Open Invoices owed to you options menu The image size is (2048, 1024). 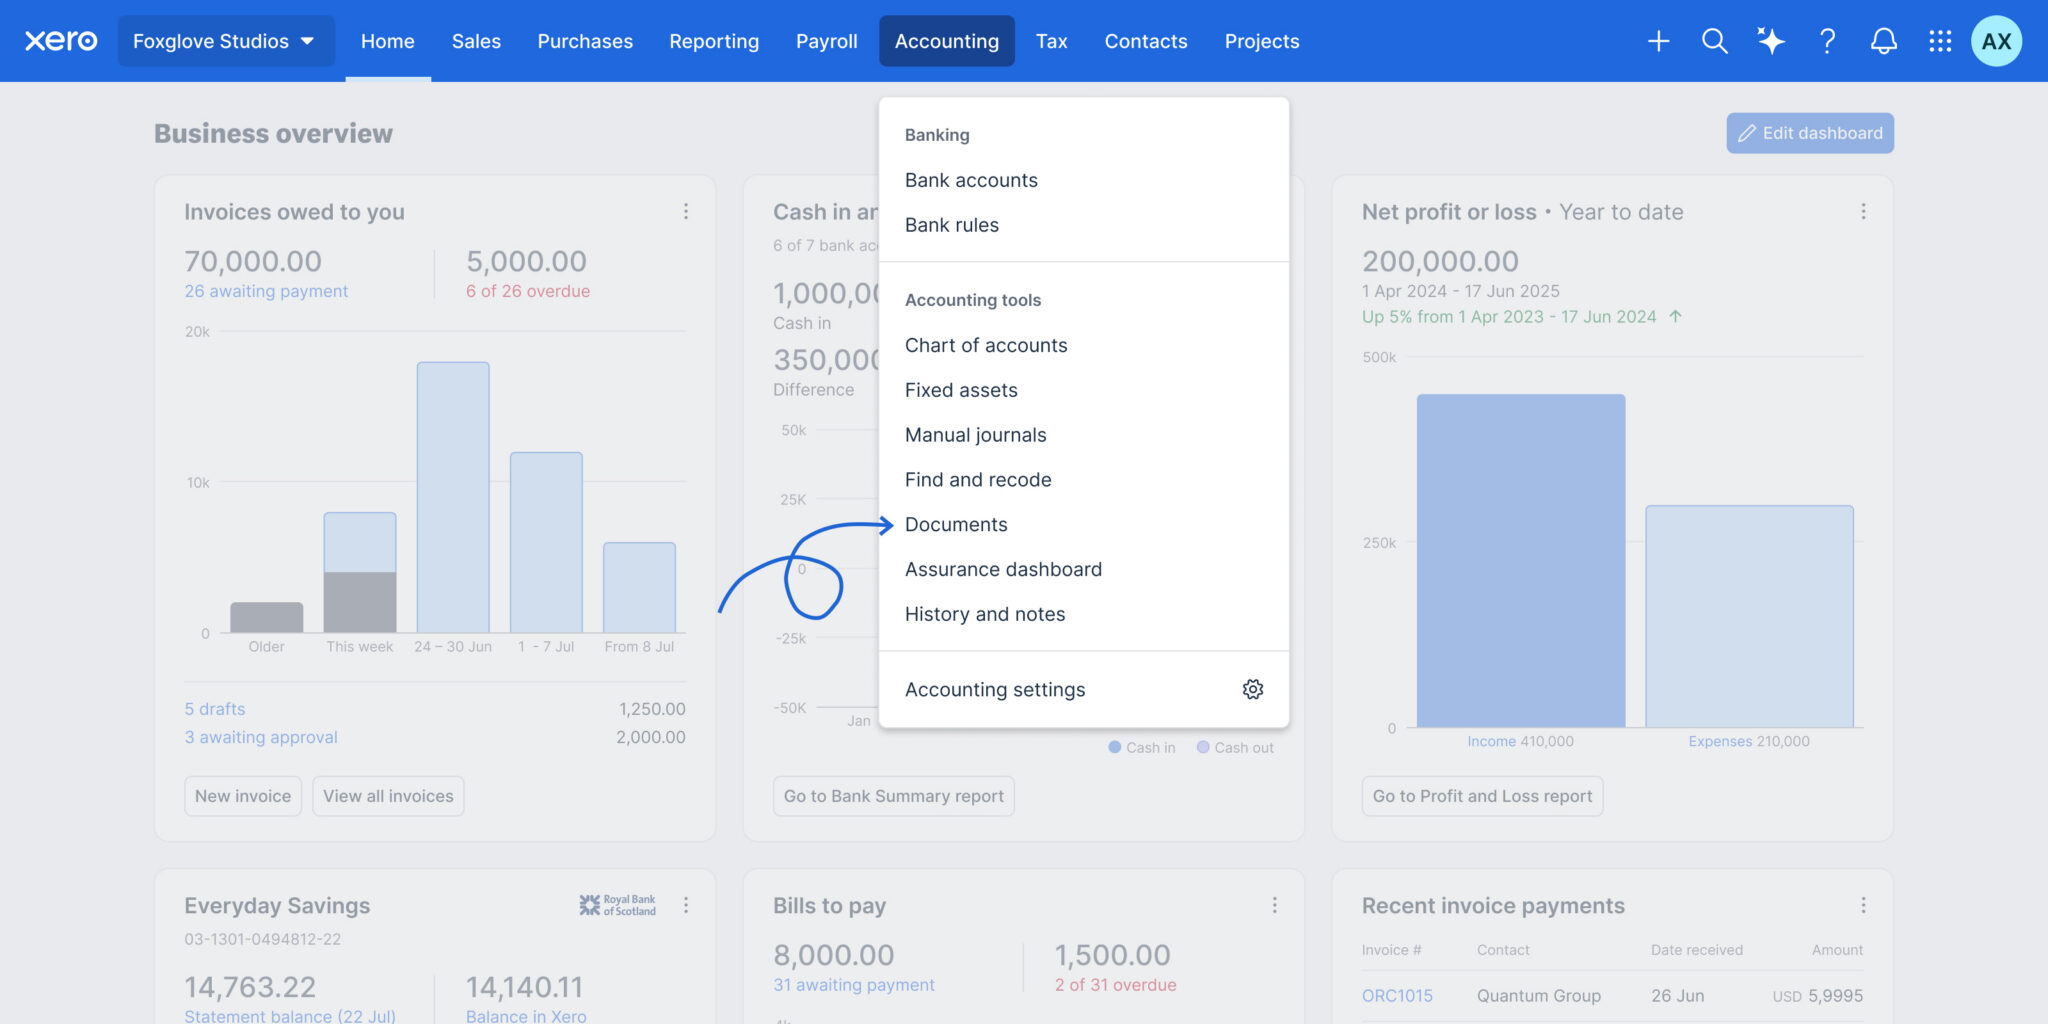pos(686,211)
